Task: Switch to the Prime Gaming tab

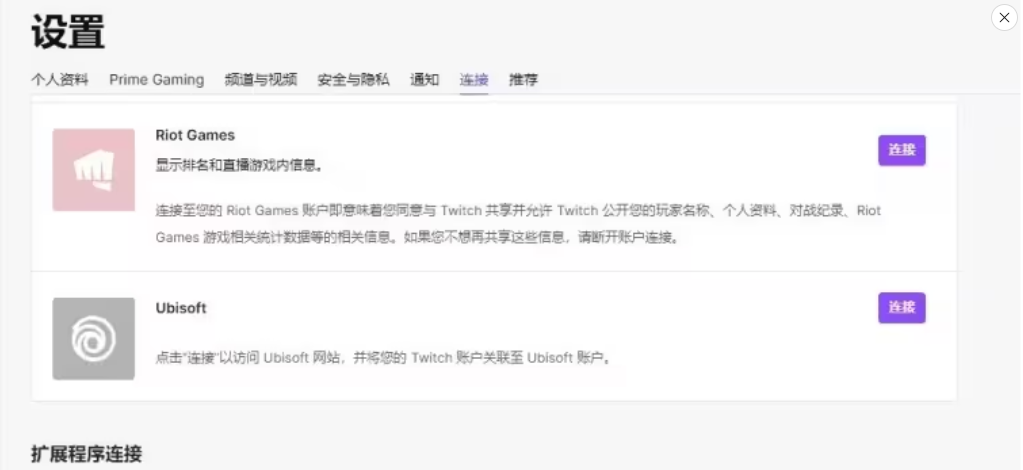Action: click(157, 80)
